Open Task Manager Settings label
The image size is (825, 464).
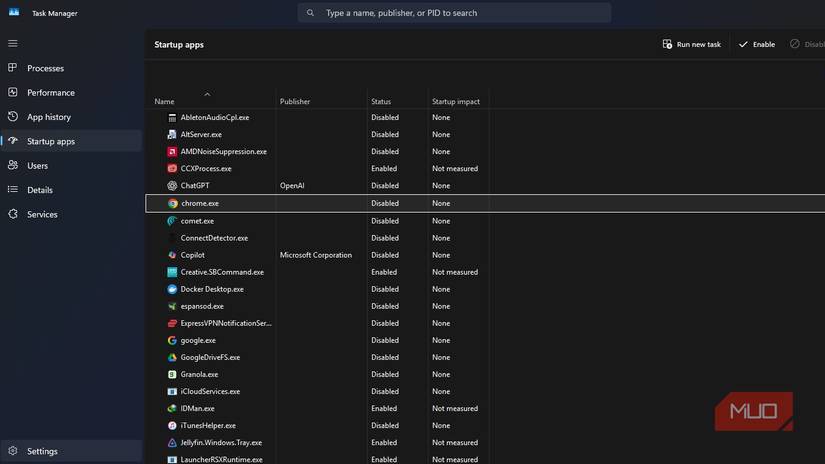42,451
